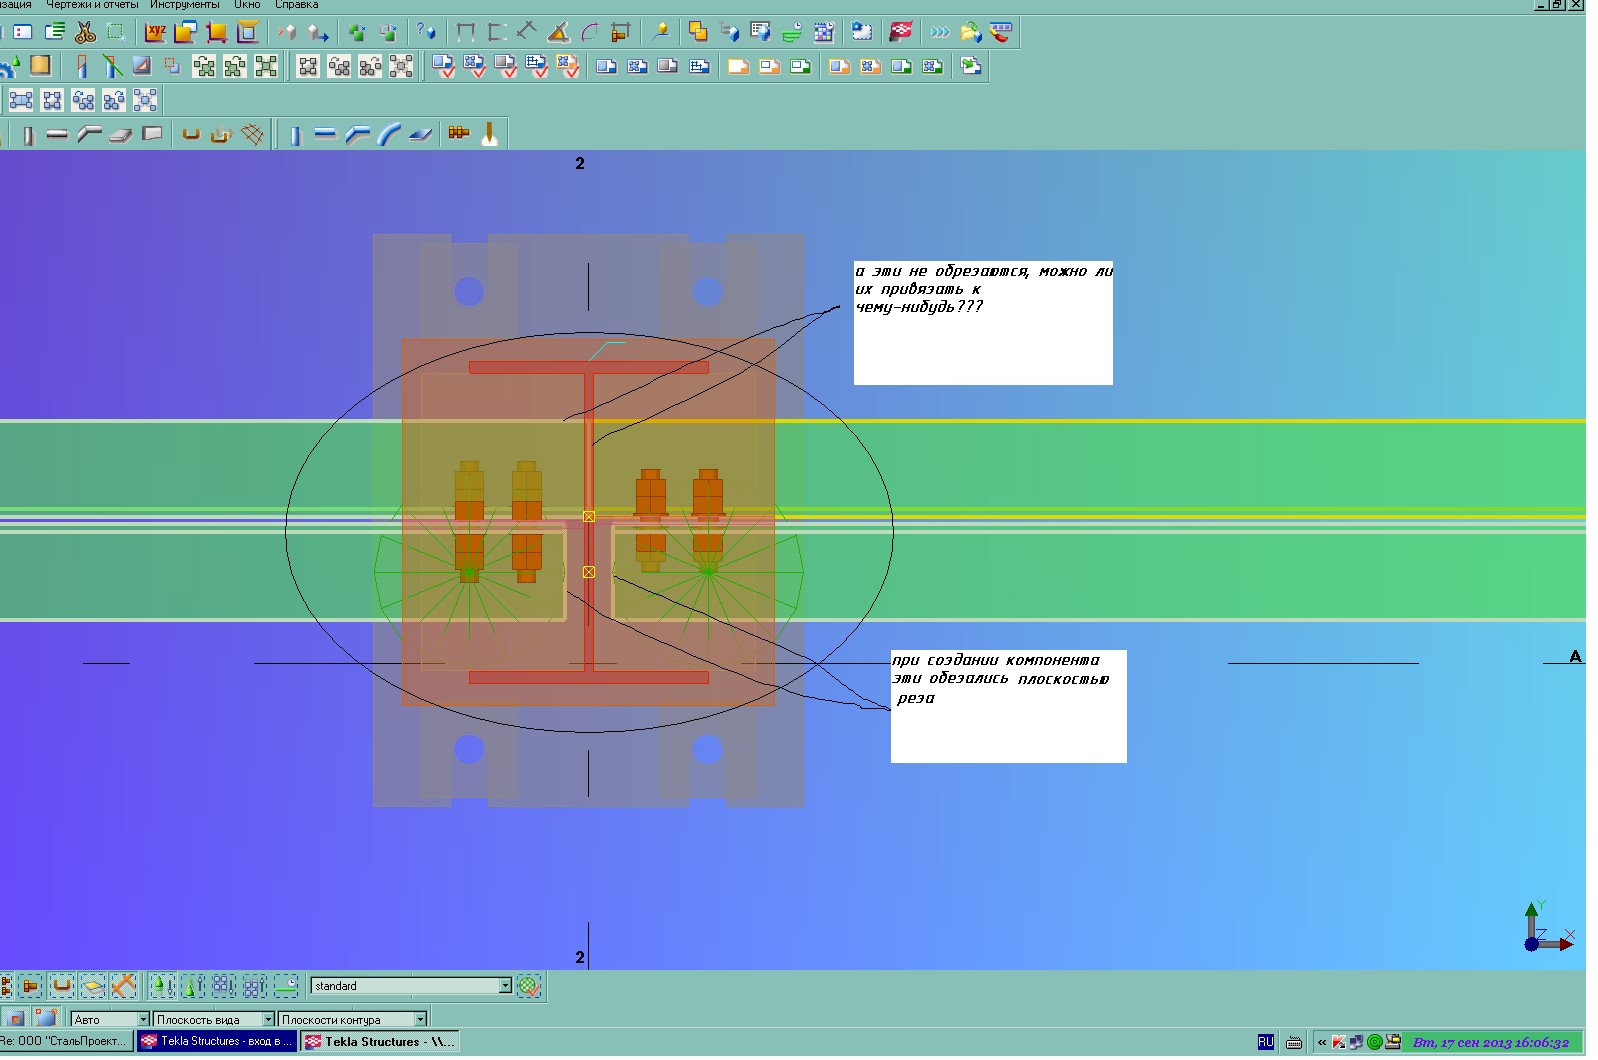Select the curved beam tool
Screen dimensions: 1598x1060
[x=388, y=135]
